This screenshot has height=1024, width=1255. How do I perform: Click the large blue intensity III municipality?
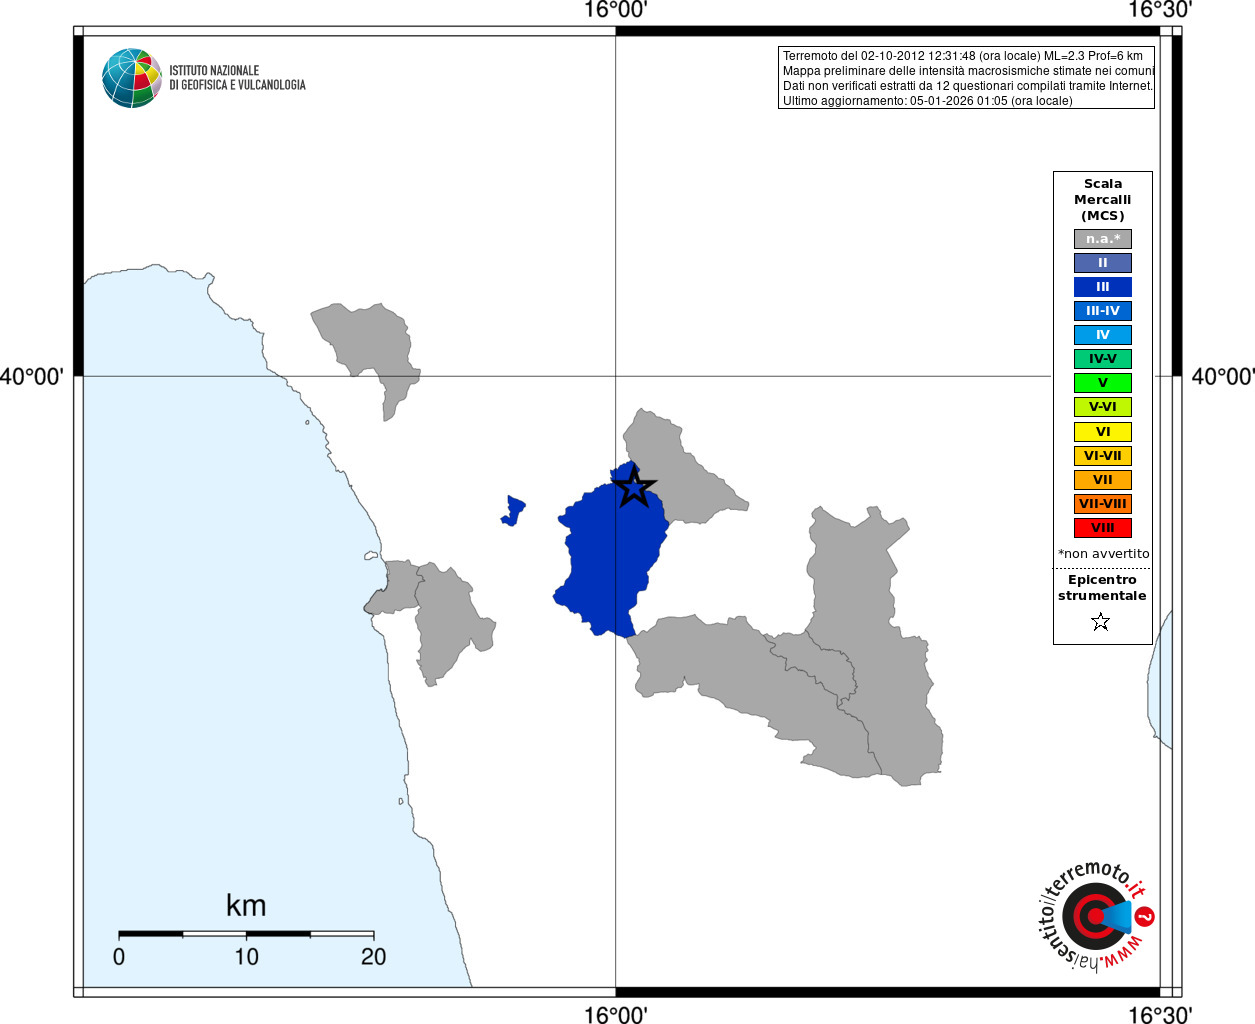pyautogui.click(x=610, y=560)
